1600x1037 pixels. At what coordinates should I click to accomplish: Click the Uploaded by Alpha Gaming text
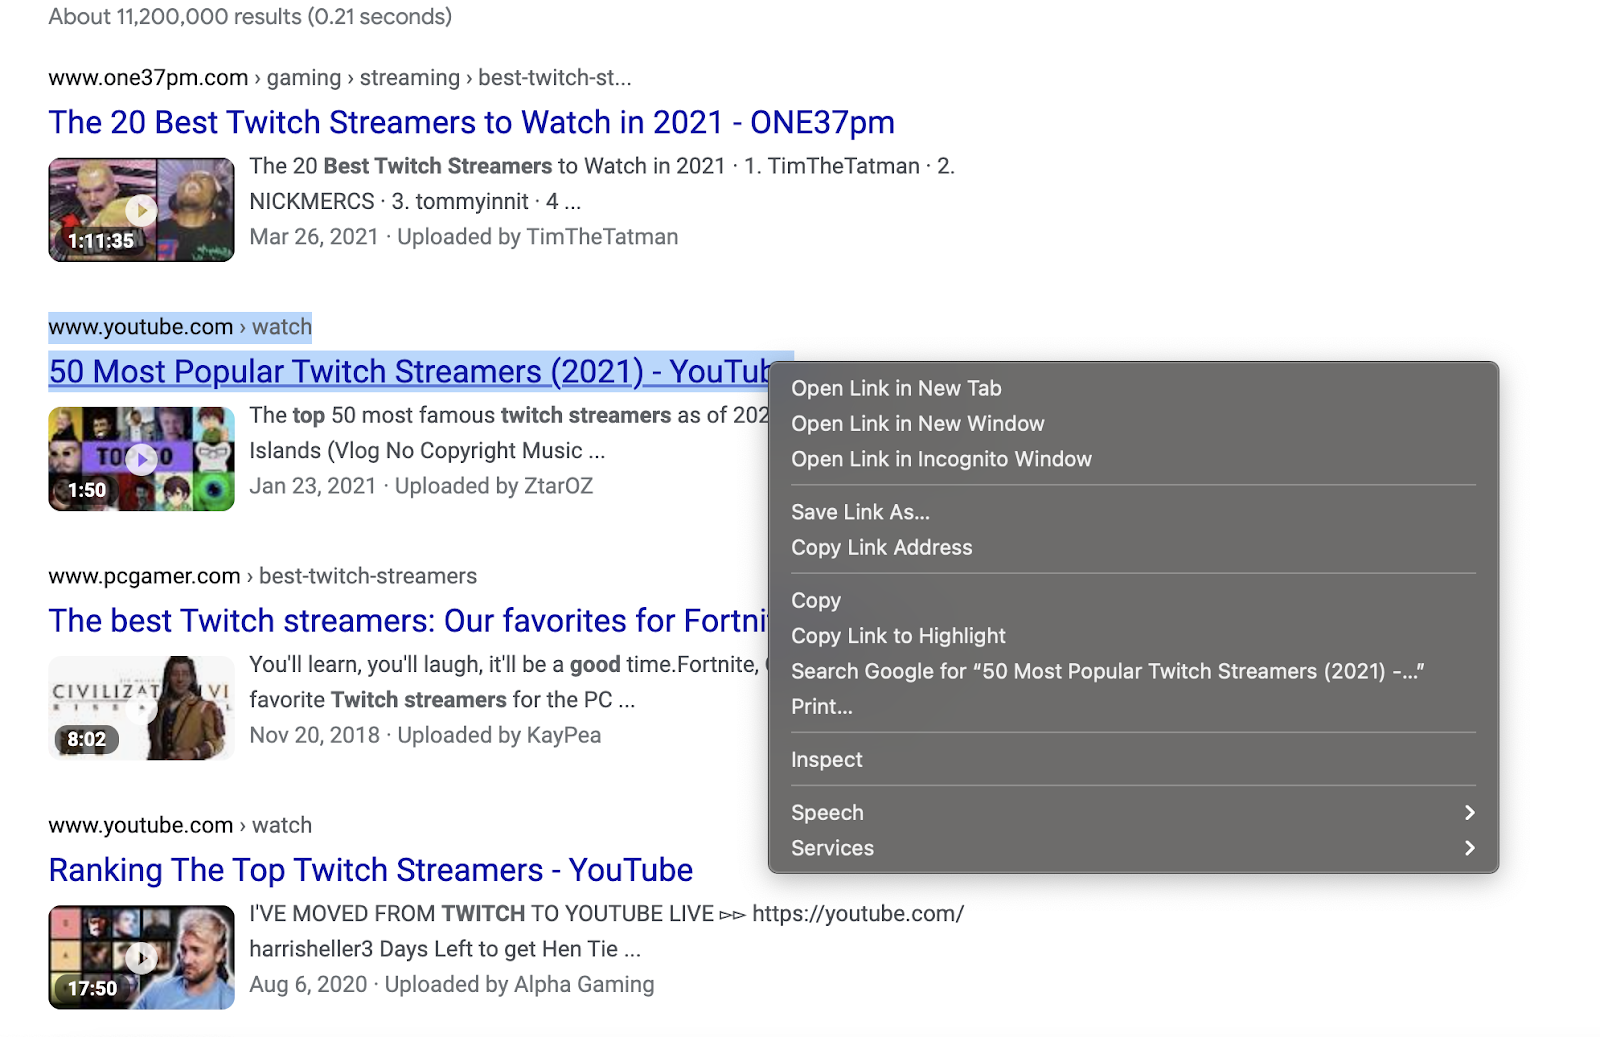click(519, 984)
